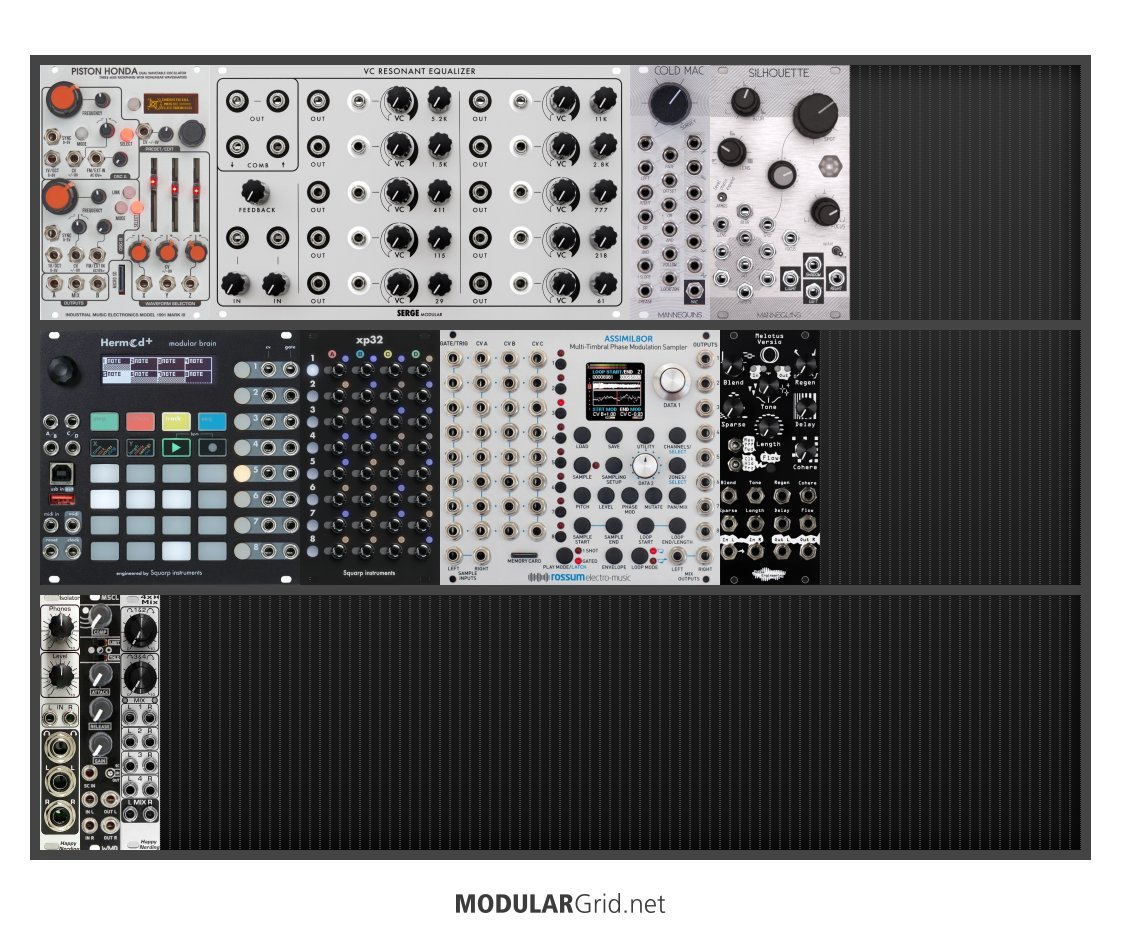
Task: Click the Assimil8or UTILITY button
Action: [x=645, y=435]
